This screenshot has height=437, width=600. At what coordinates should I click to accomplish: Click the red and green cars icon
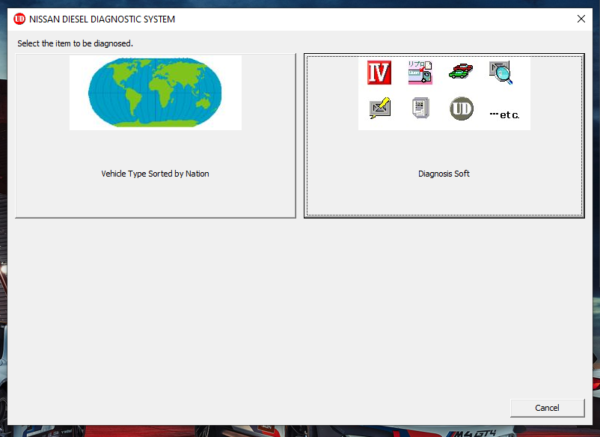[x=461, y=71]
